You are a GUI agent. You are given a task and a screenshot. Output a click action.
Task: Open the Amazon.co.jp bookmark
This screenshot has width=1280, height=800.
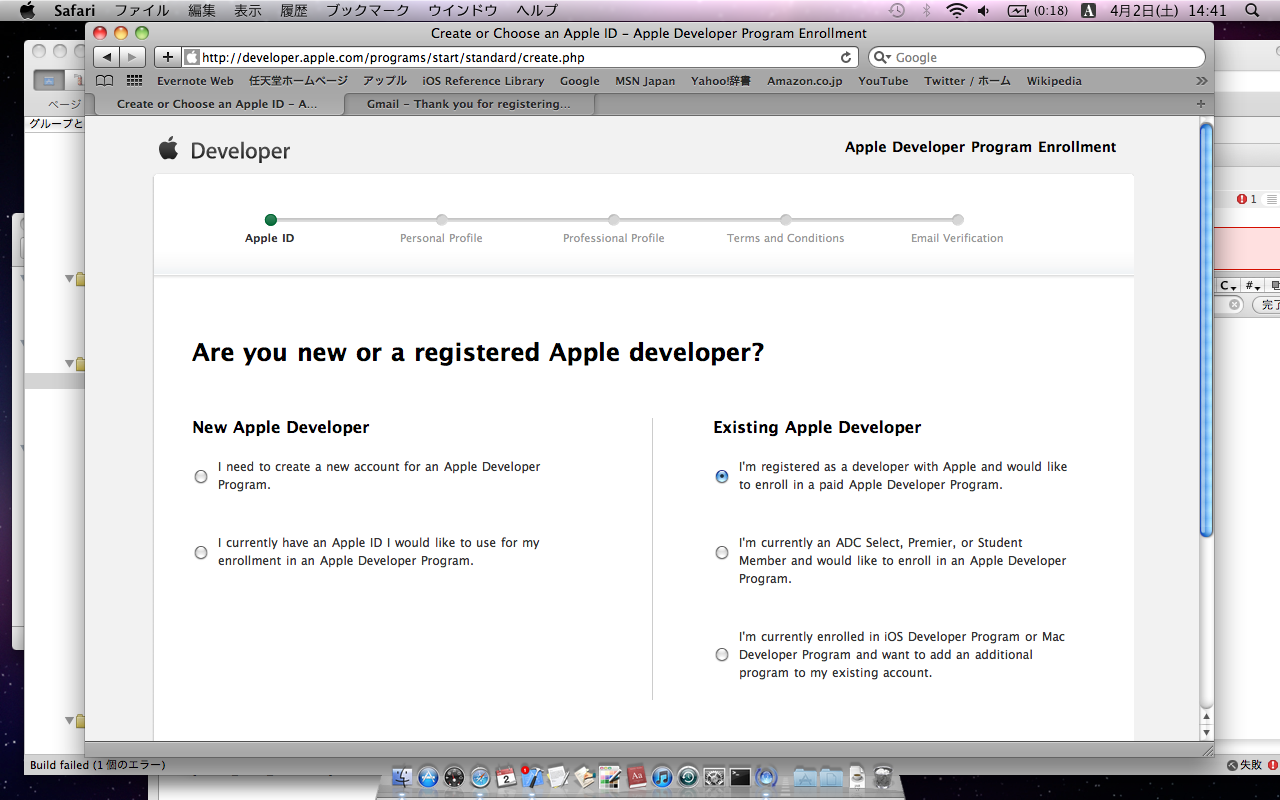click(805, 81)
